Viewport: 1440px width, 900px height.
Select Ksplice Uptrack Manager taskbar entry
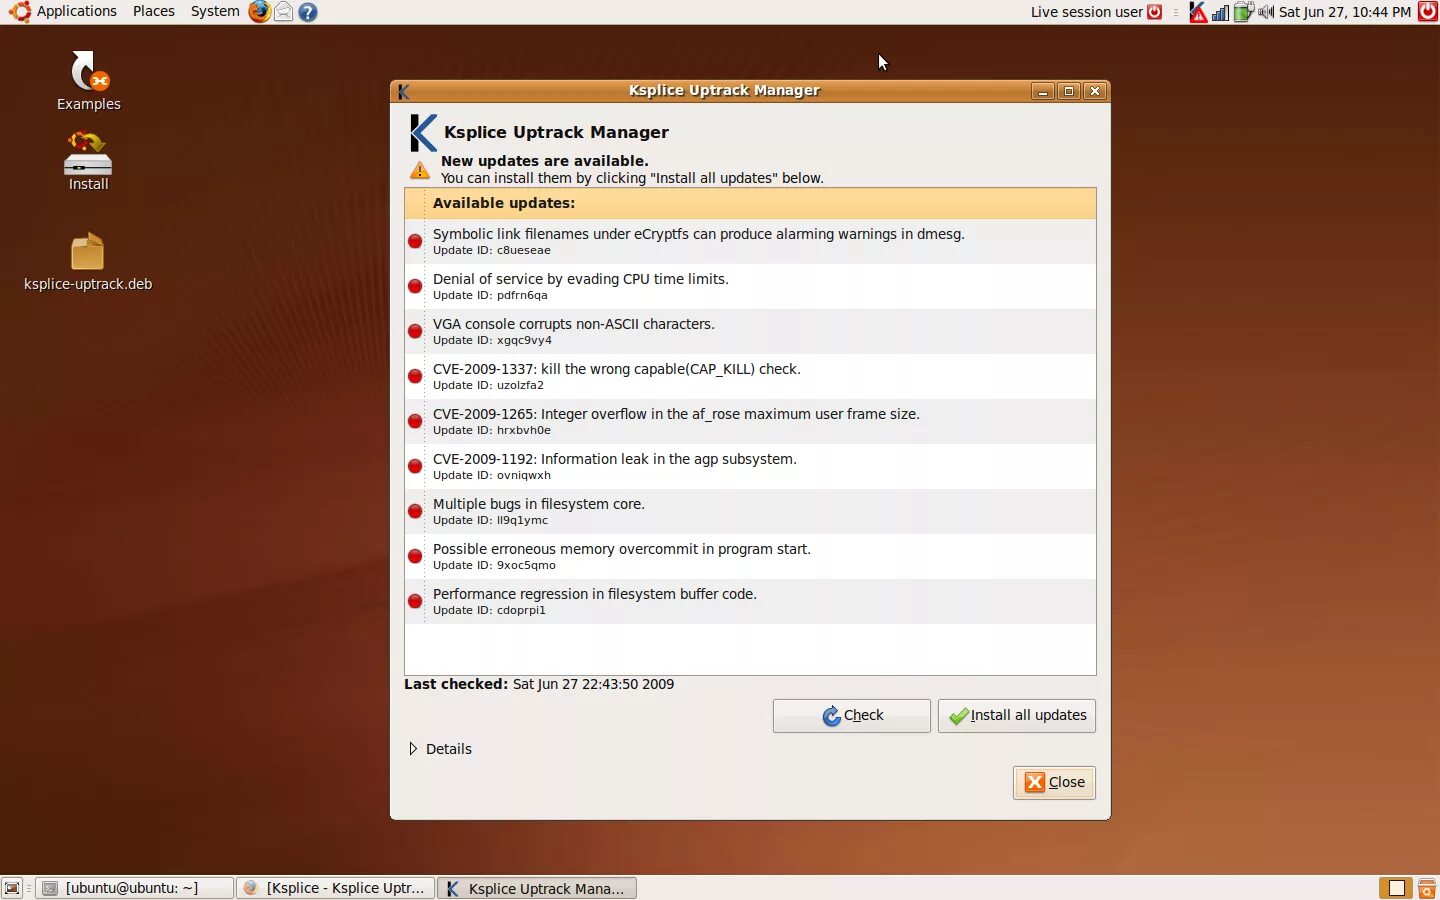coord(537,888)
